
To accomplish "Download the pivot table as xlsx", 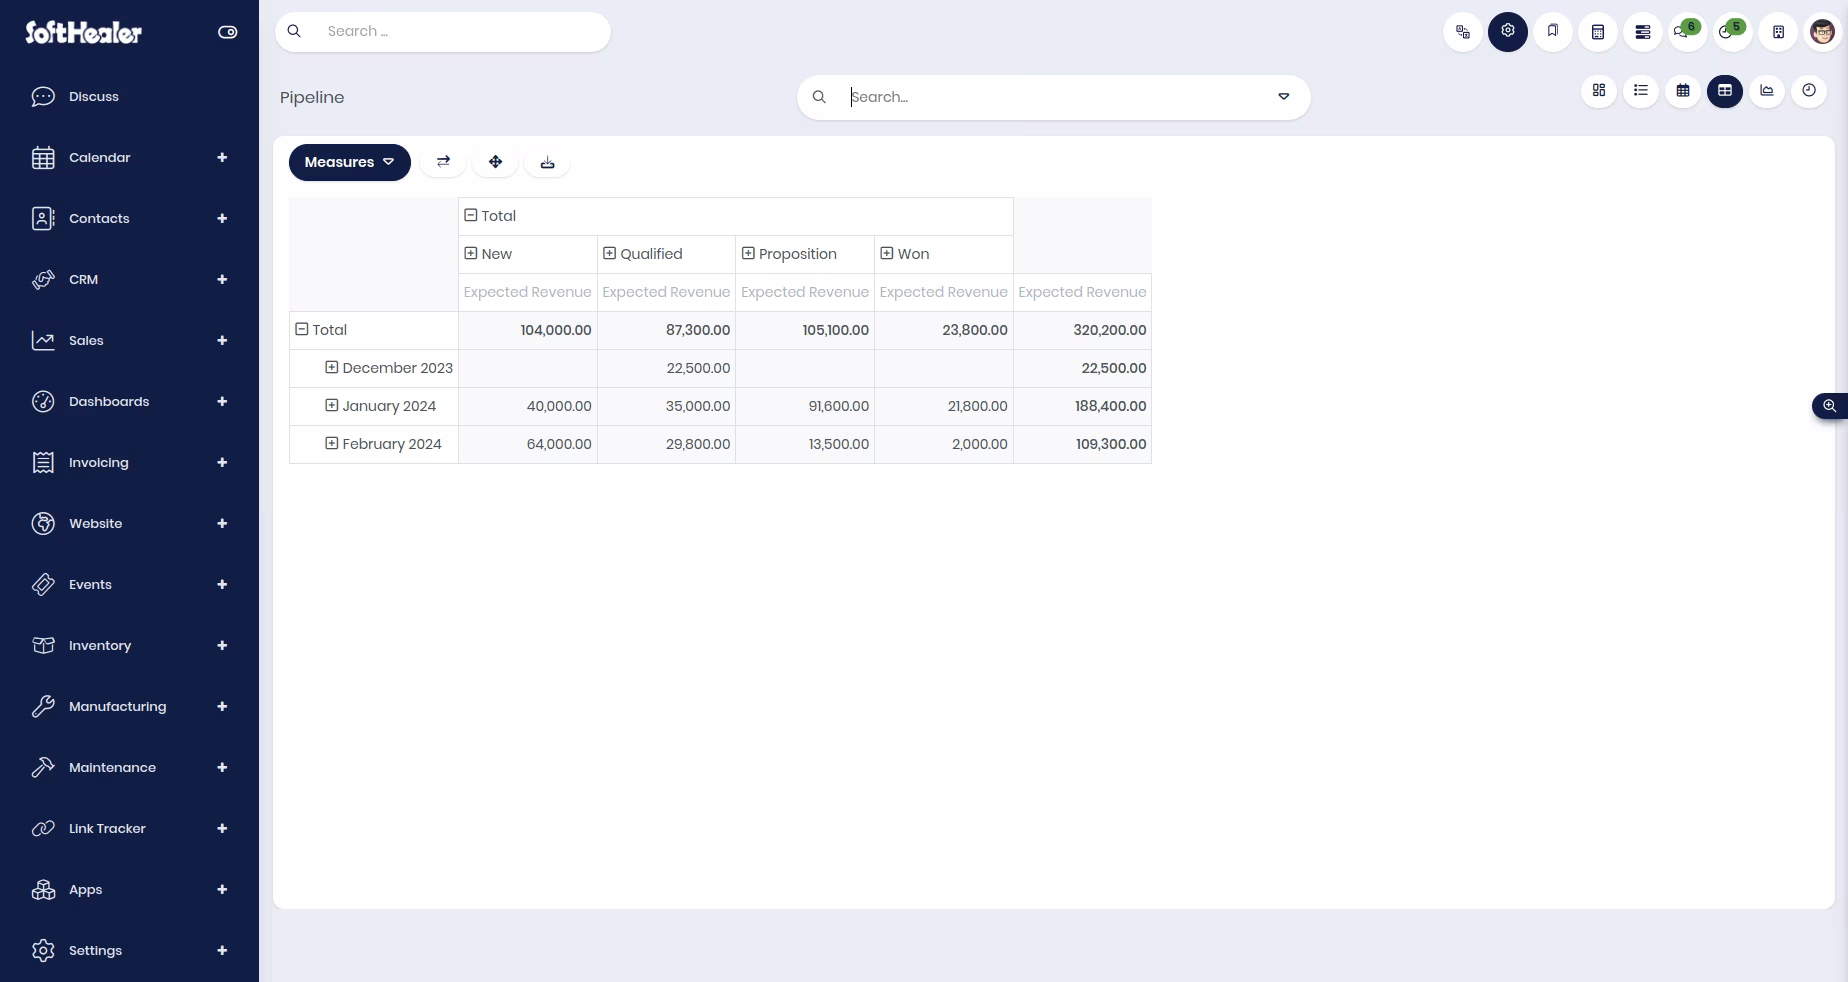I will (547, 162).
